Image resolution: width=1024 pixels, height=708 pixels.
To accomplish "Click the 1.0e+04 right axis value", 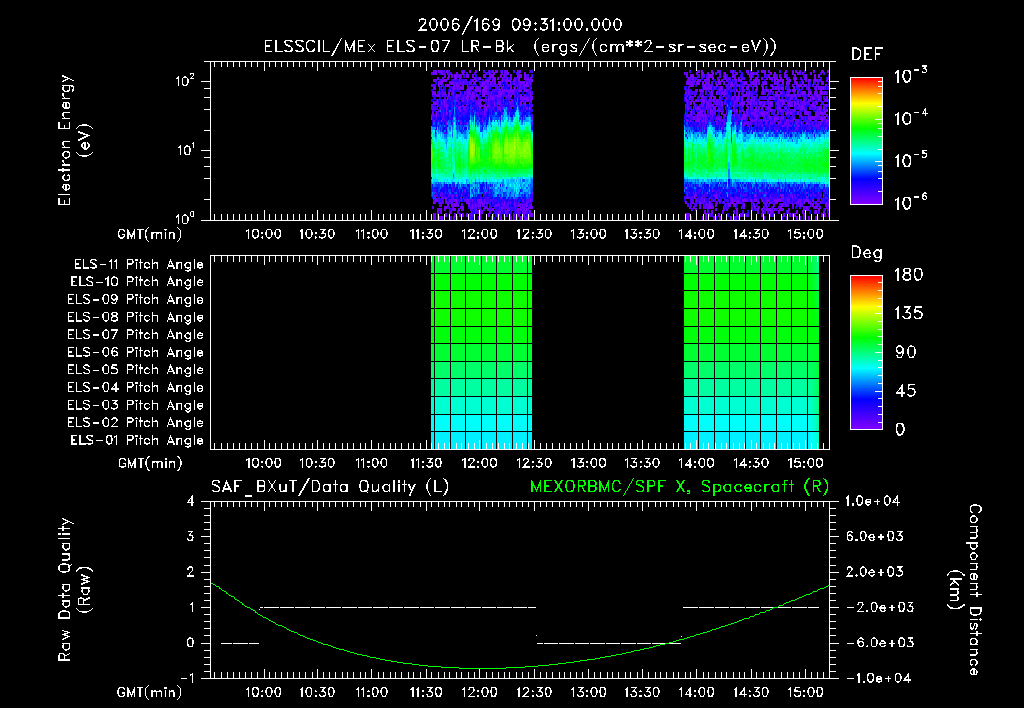I will [872, 501].
